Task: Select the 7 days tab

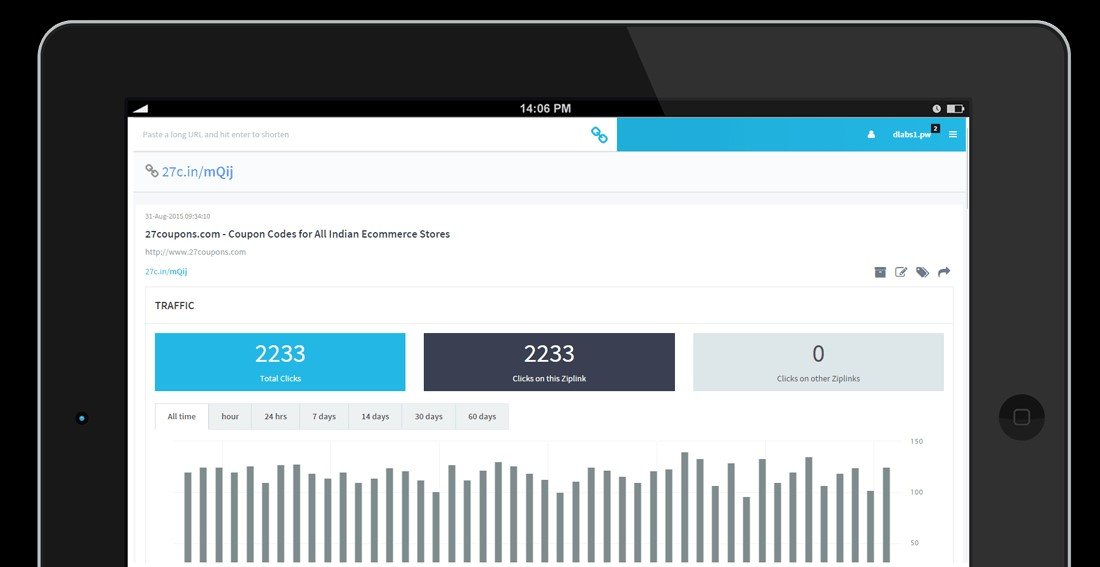Action: point(324,417)
